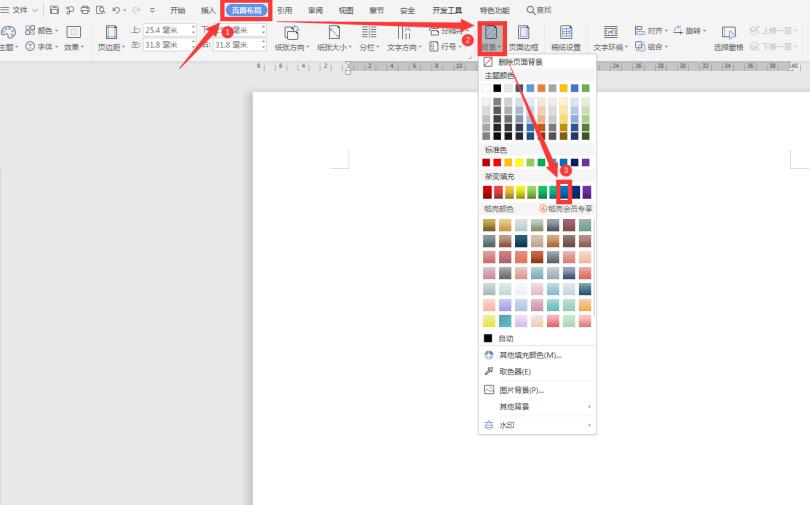Pick the purple gradient fill swatch

point(587,192)
